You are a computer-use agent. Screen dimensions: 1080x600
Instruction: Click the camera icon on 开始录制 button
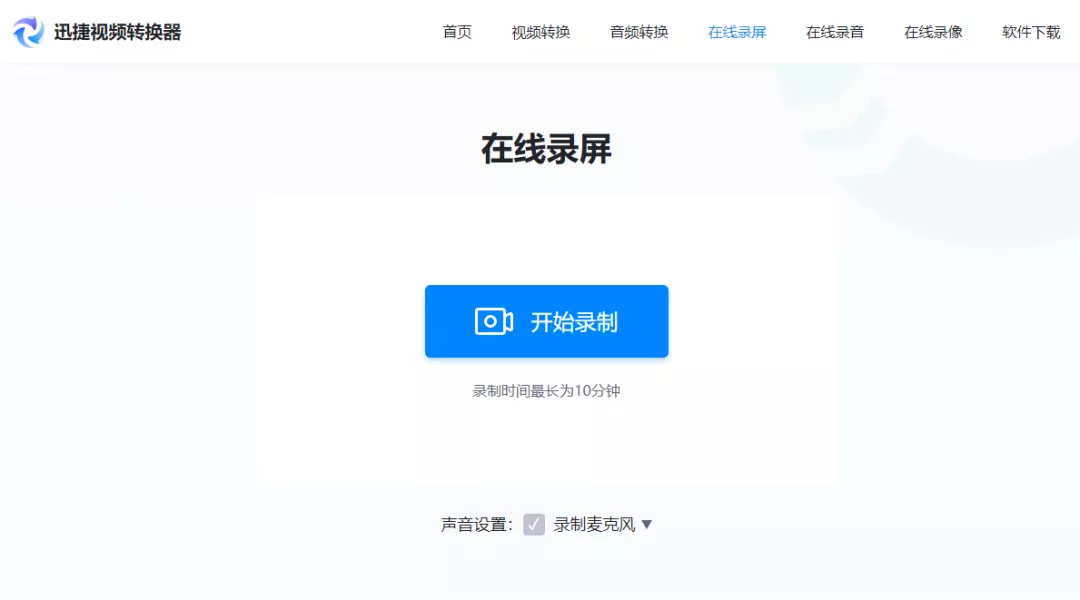(494, 322)
